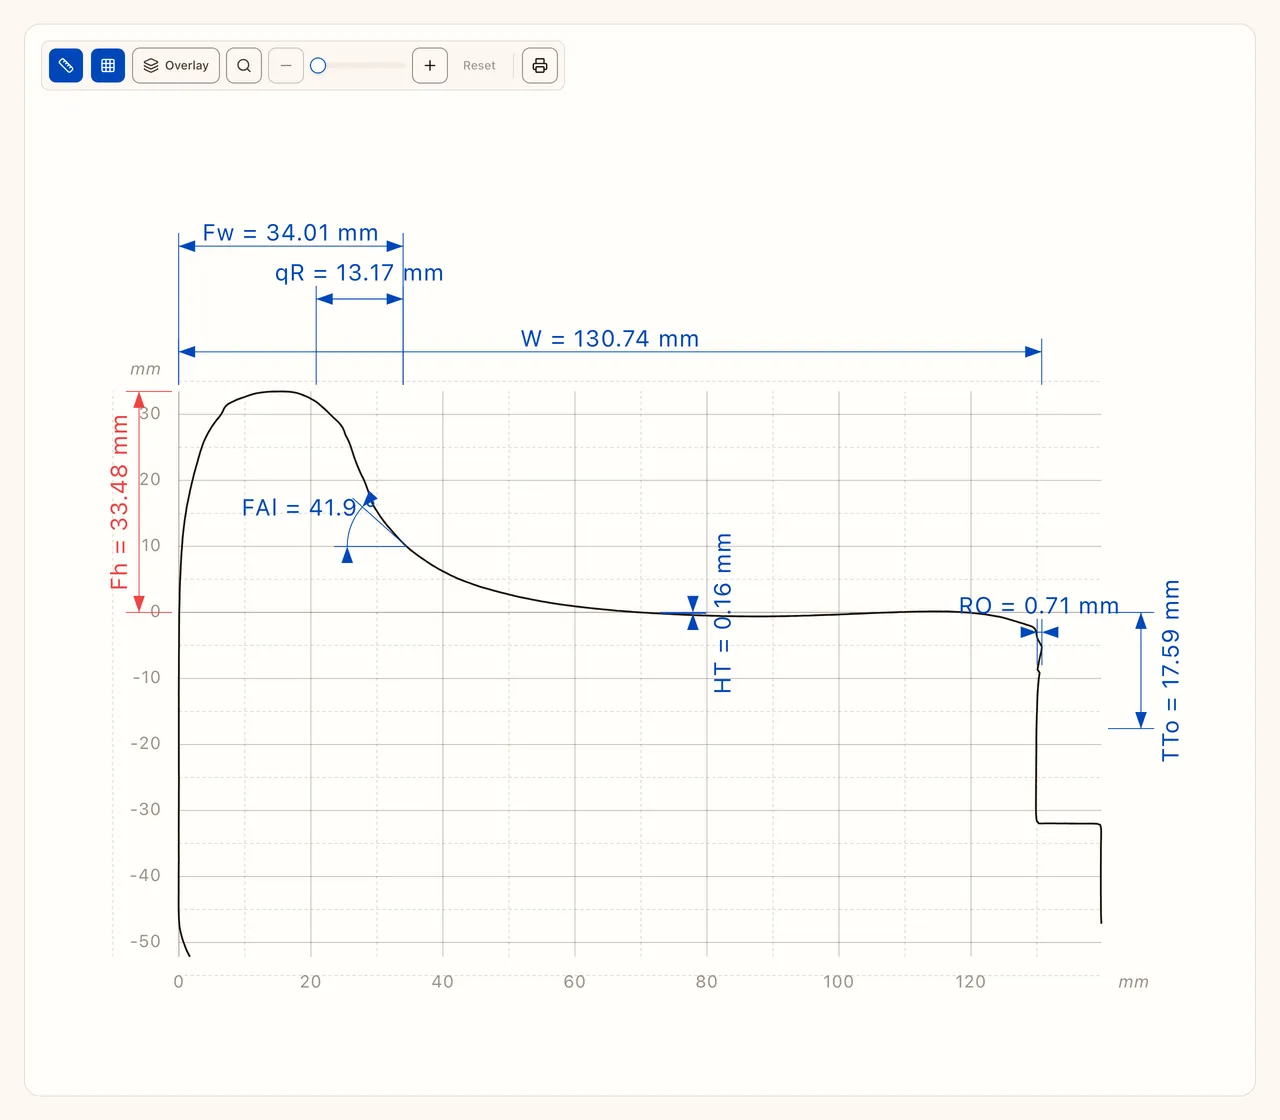Select the red Fh = 33.48 mm label
Image resolution: width=1280 pixels, height=1120 pixels.
click(x=120, y=502)
